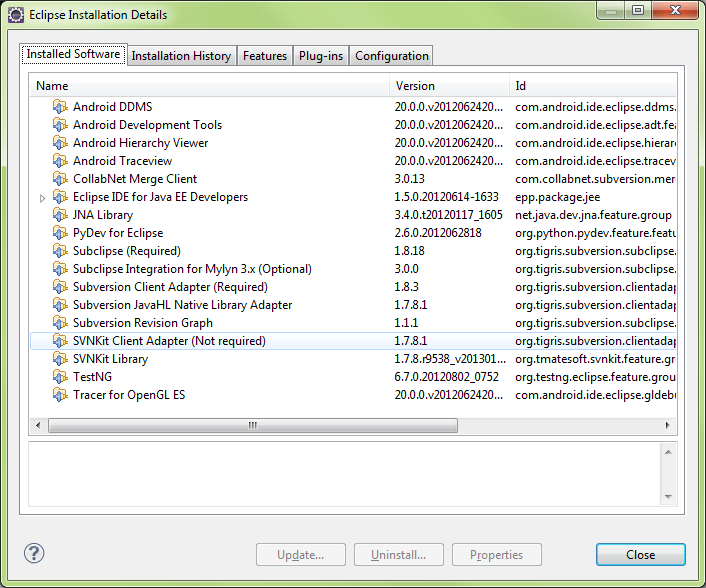This screenshot has width=706, height=588.
Task: Click the PyDev for Eclipse feature icon
Action: tap(60, 233)
